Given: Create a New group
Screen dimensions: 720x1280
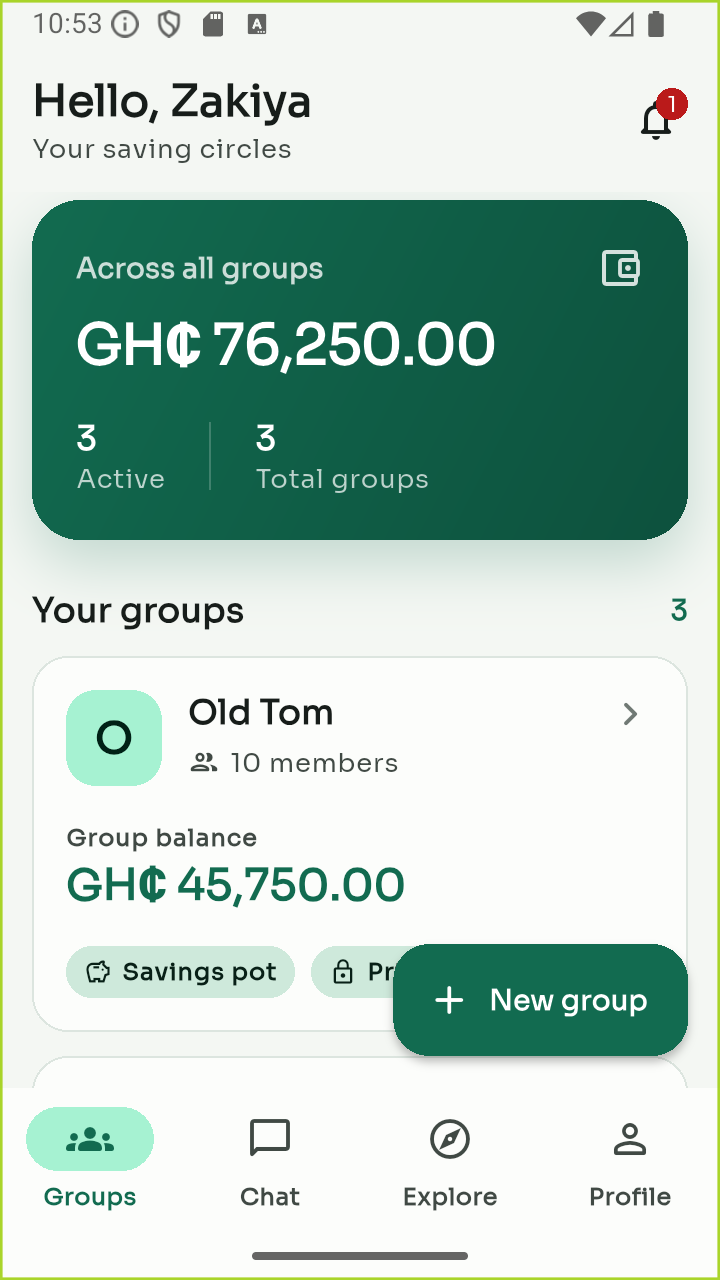Looking at the screenshot, I should [x=540, y=1000].
